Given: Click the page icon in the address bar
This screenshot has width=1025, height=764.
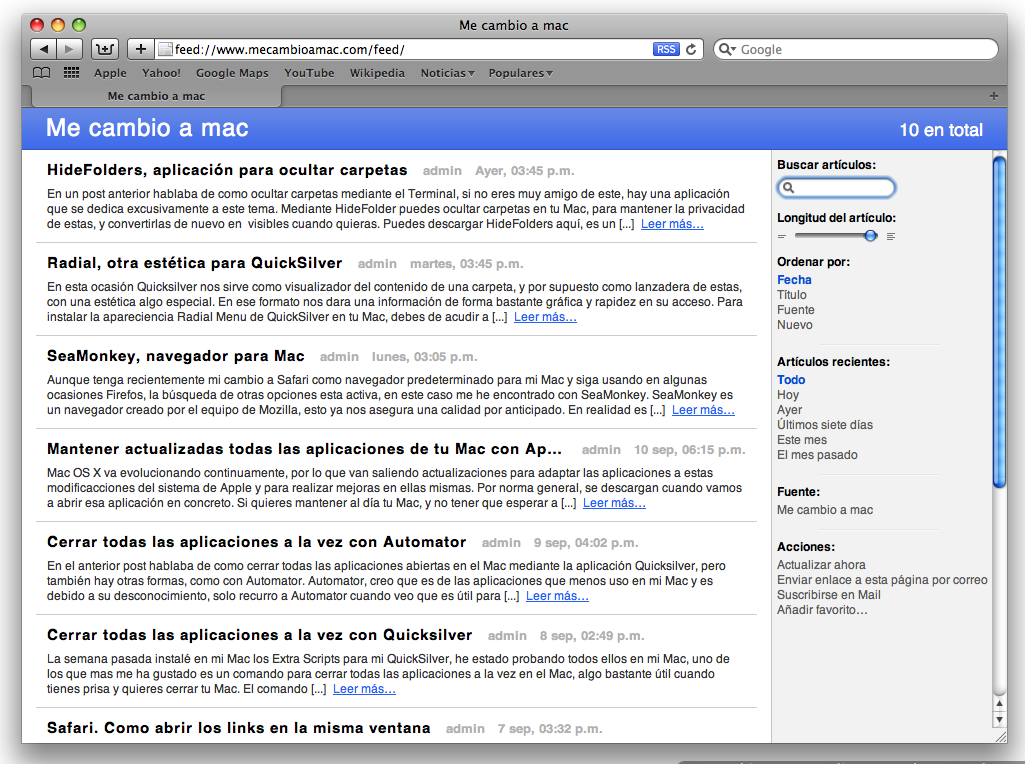Looking at the screenshot, I should tap(165, 49).
